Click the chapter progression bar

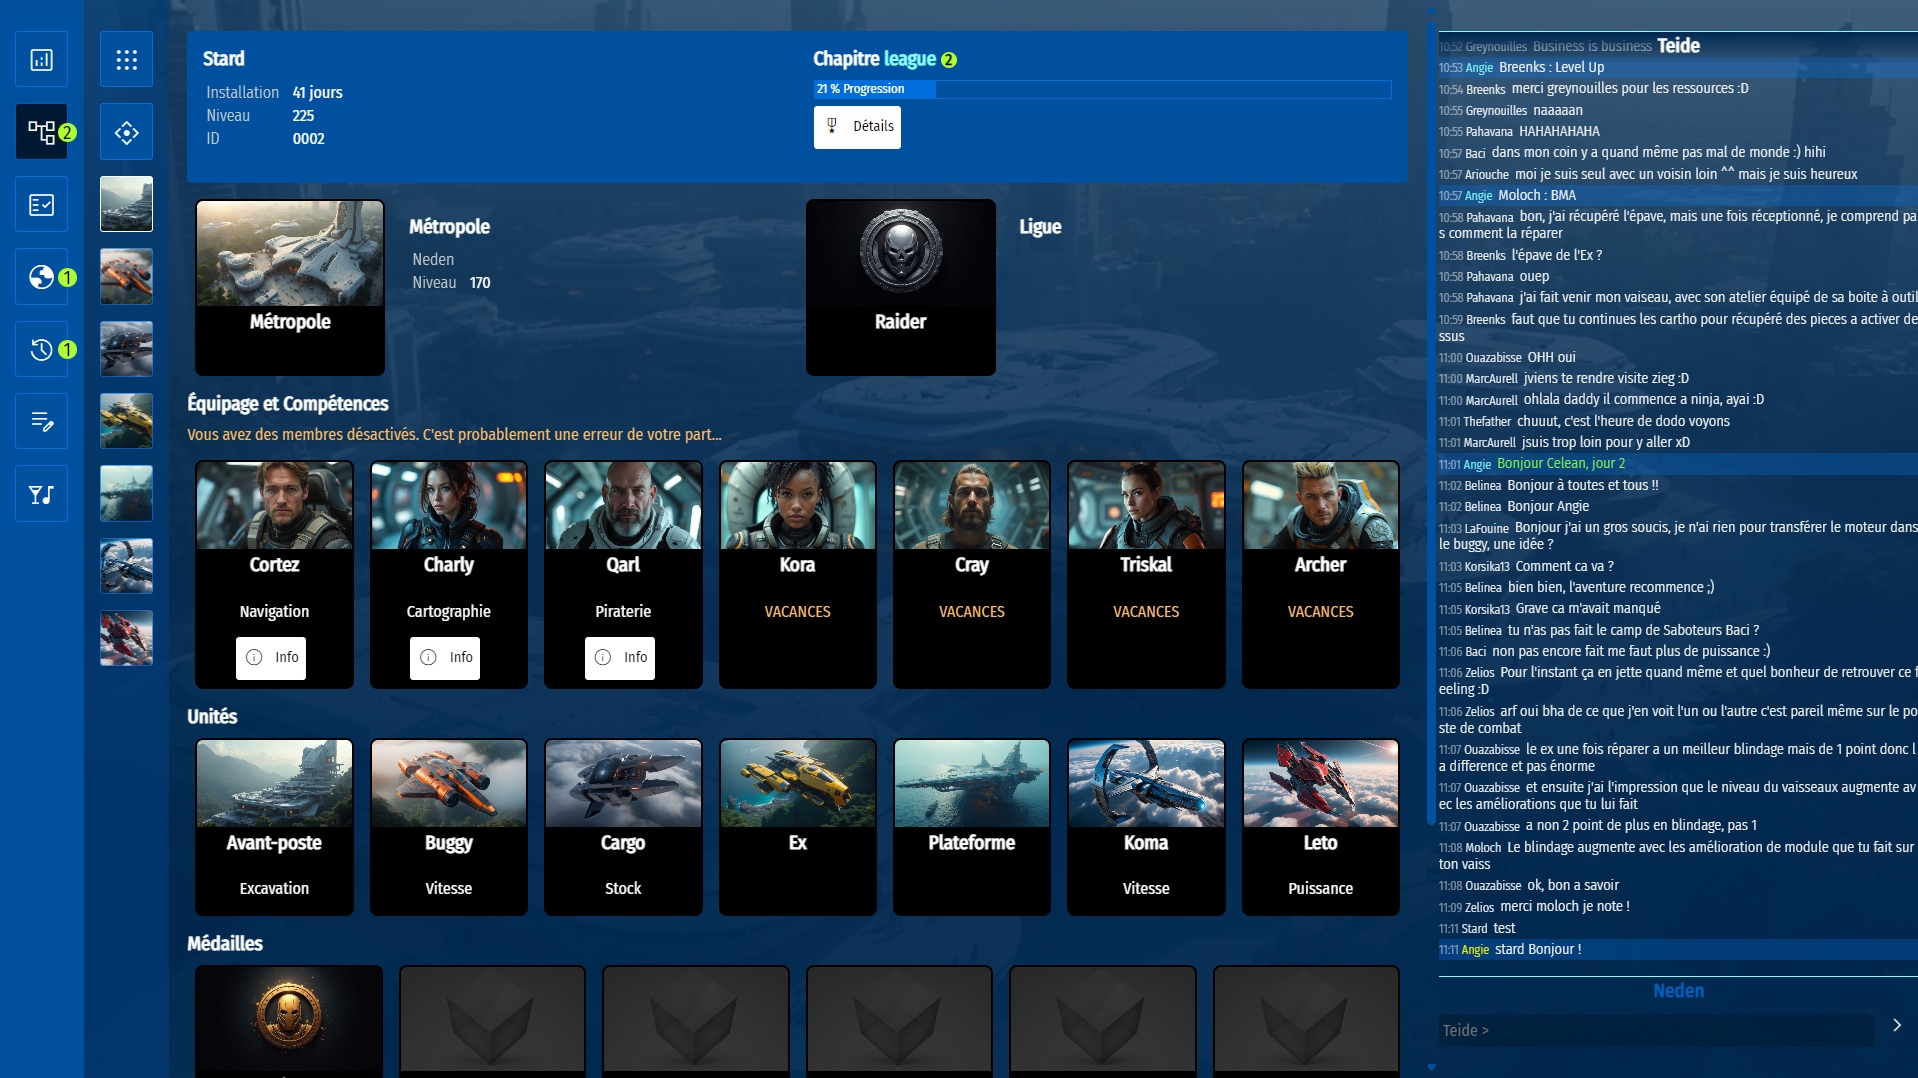pyautogui.click(x=1102, y=89)
